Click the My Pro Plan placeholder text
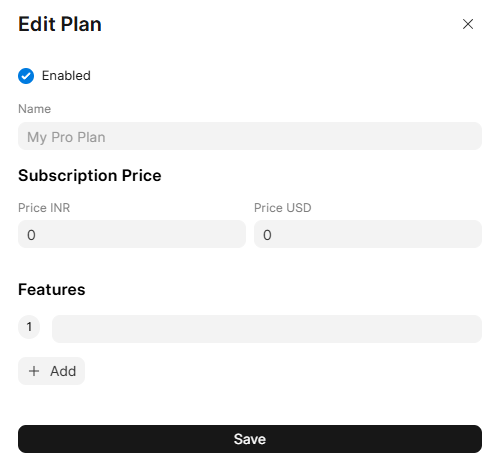498x474 pixels. click(66, 137)
